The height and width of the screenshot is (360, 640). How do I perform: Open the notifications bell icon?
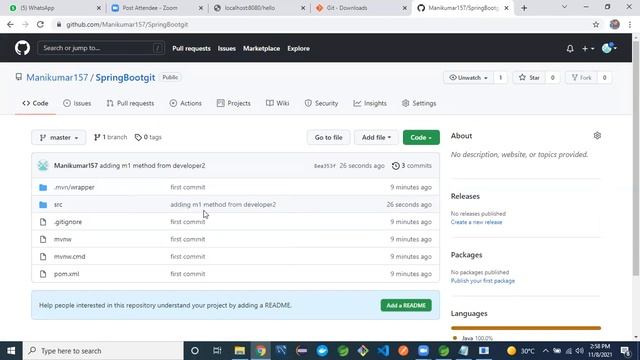(x=570, y=49)
